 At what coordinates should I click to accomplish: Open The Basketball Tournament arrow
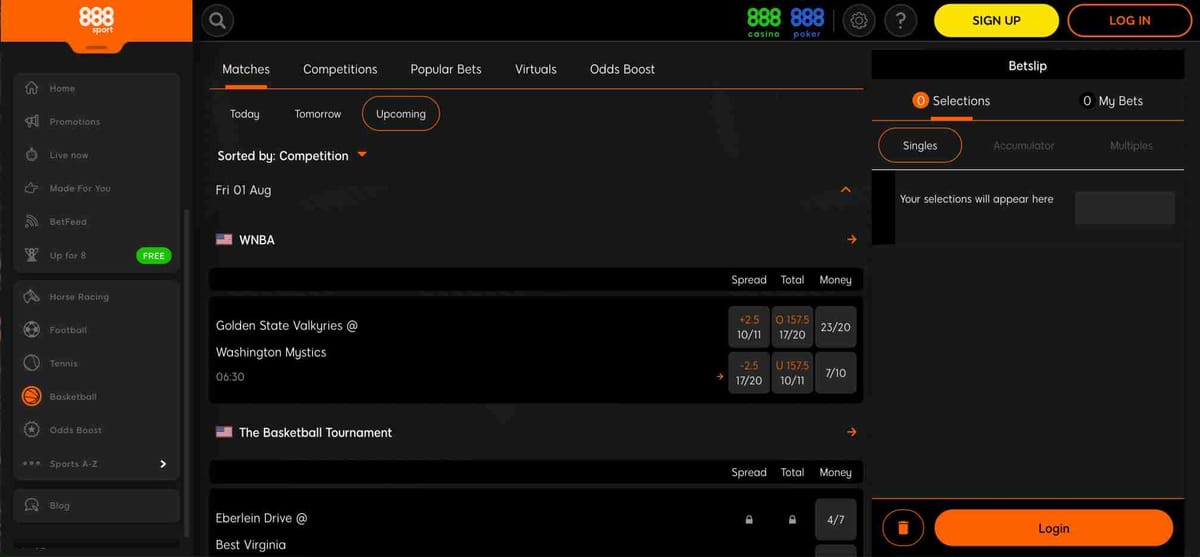[x=852, y=432]
